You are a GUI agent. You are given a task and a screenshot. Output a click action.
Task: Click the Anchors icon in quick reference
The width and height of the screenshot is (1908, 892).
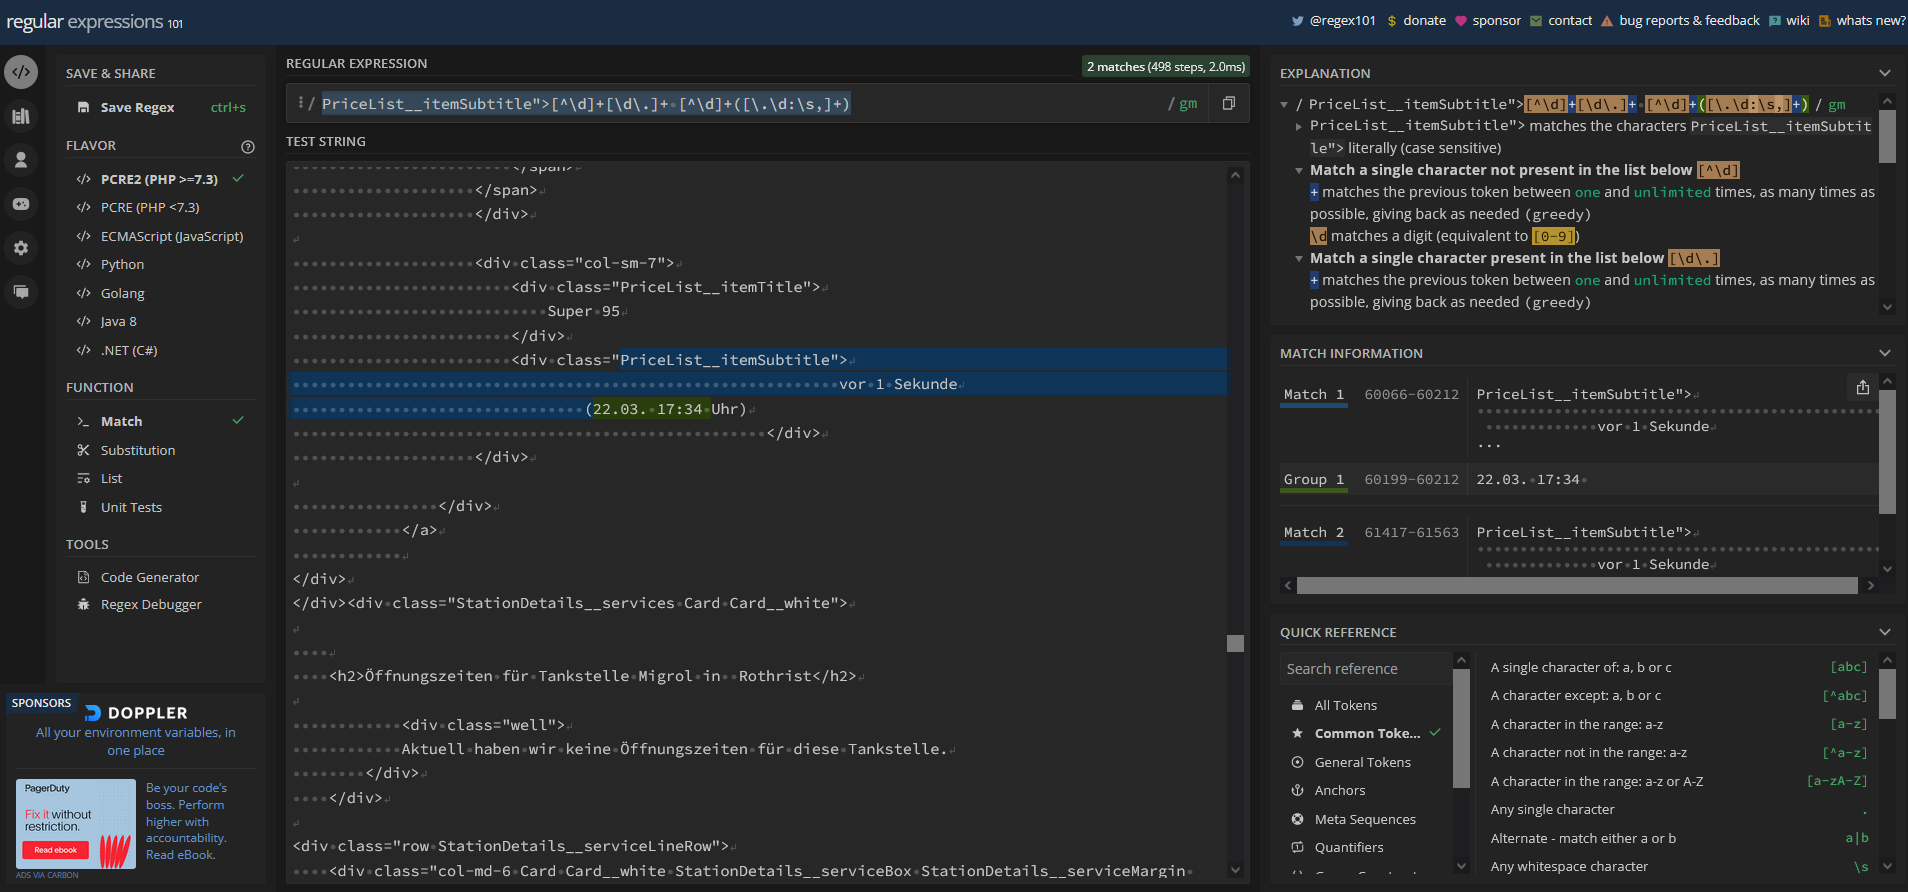point(1297,790)
